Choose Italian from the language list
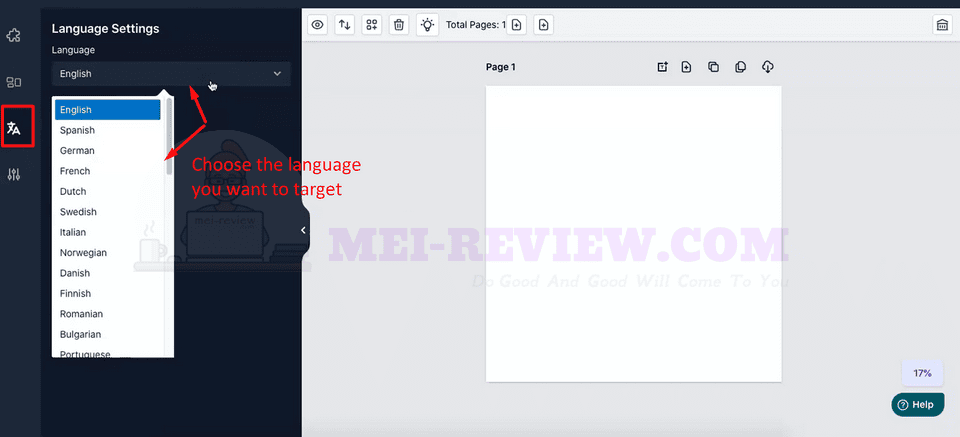This screenshot has width=960, height=437. [x=108, y=233]
